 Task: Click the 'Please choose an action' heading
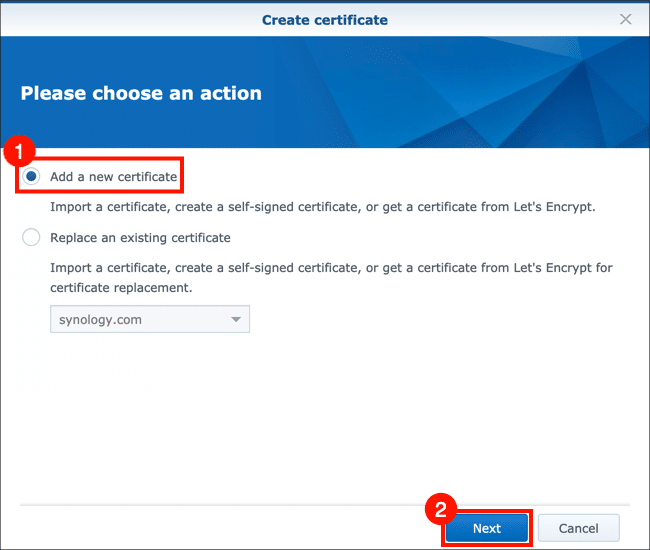click(x=141, y=93)
